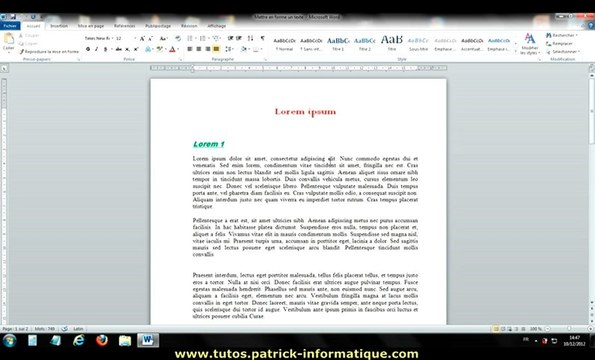Open the Word help icon
Image resolution: width=595 pixels, height=360 pixels.
(x=591, y=26)
